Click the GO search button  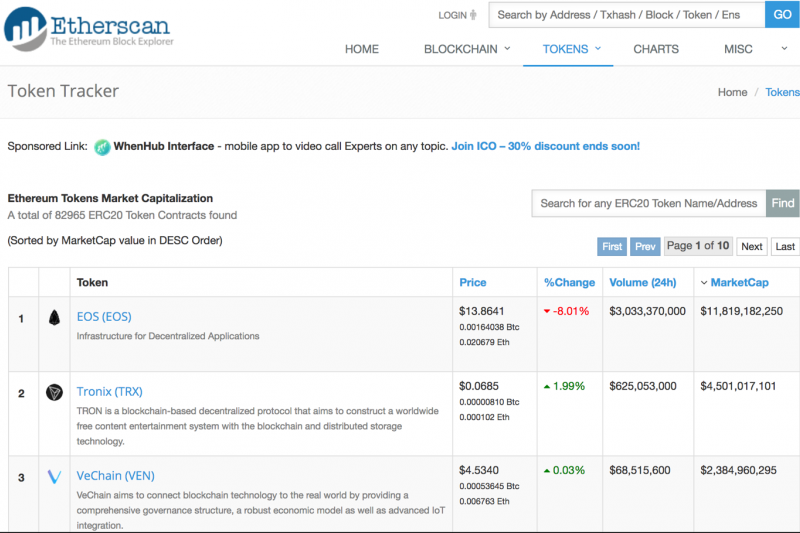(x=782, y=14)
